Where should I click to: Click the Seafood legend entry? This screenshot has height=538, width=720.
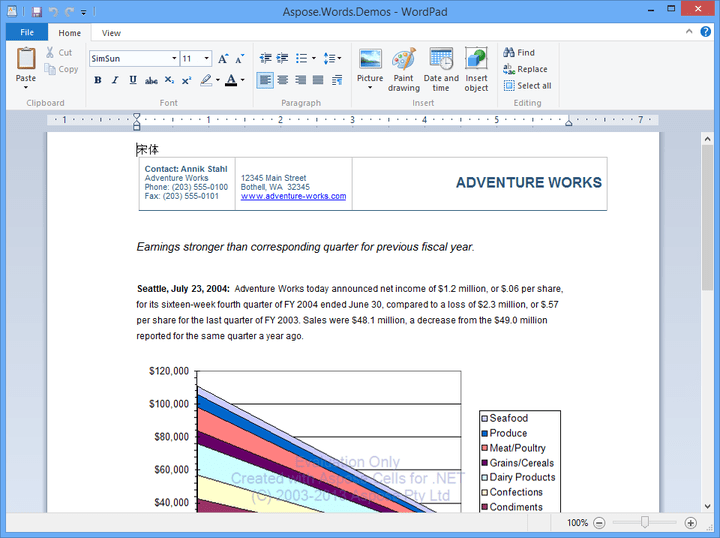[x=505, y=418]
